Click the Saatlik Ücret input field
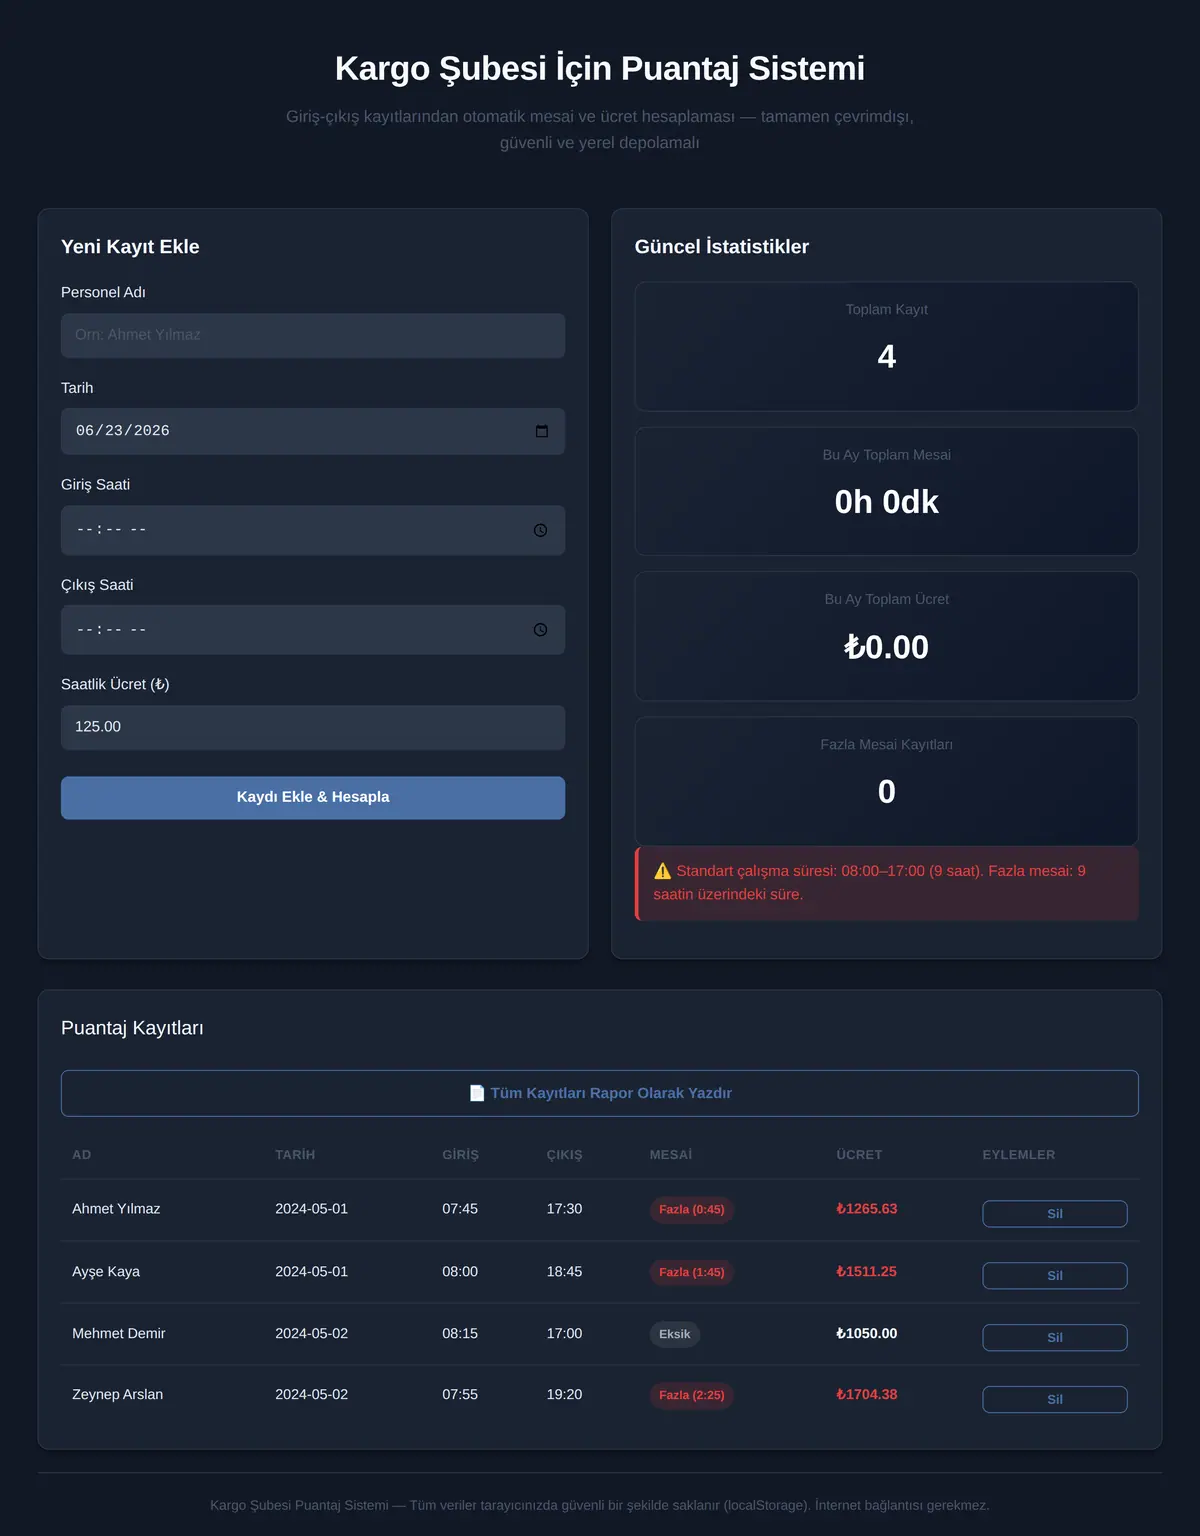The width and height of the screenshot is (1200, 1536). pyautogui.click(x=313, y=727)
